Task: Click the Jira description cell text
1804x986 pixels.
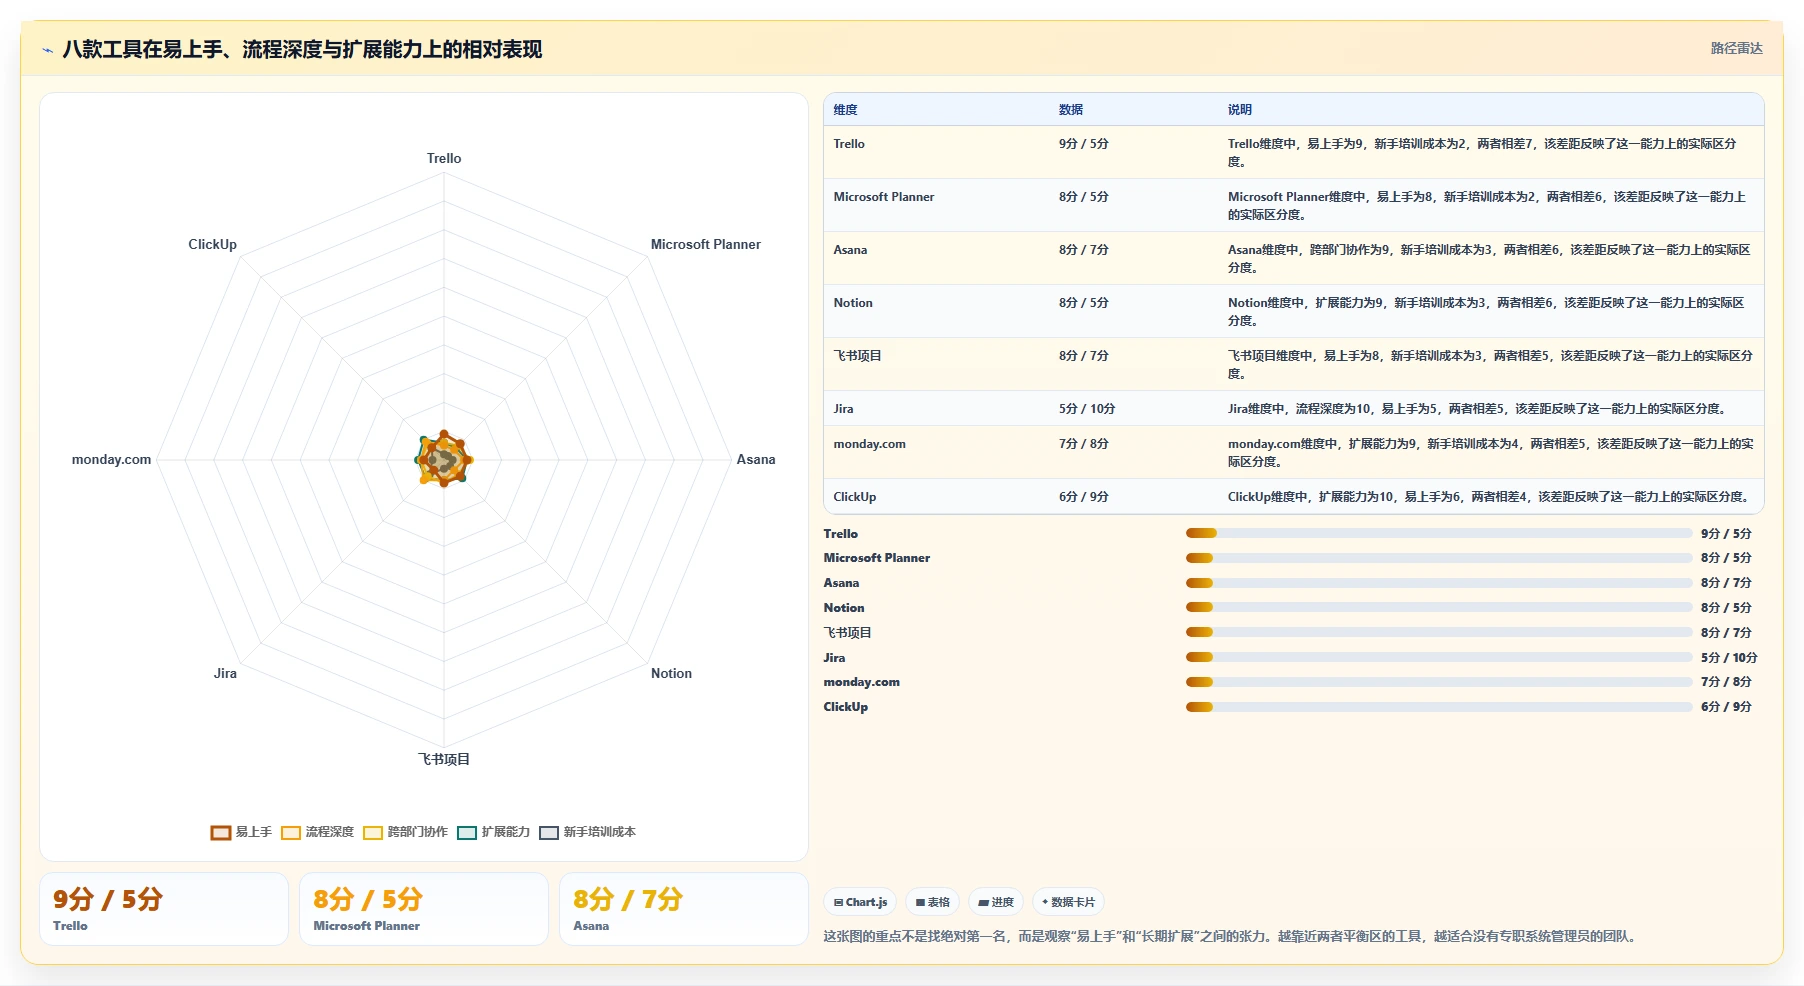Action: (1477, 409)
